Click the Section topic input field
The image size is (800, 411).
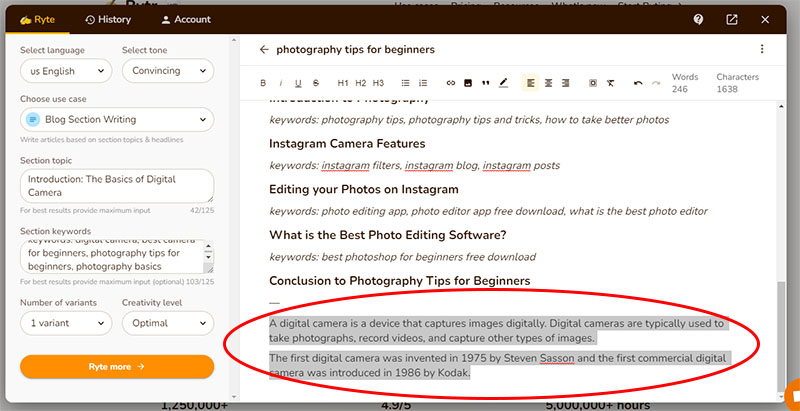coord(117,186)
